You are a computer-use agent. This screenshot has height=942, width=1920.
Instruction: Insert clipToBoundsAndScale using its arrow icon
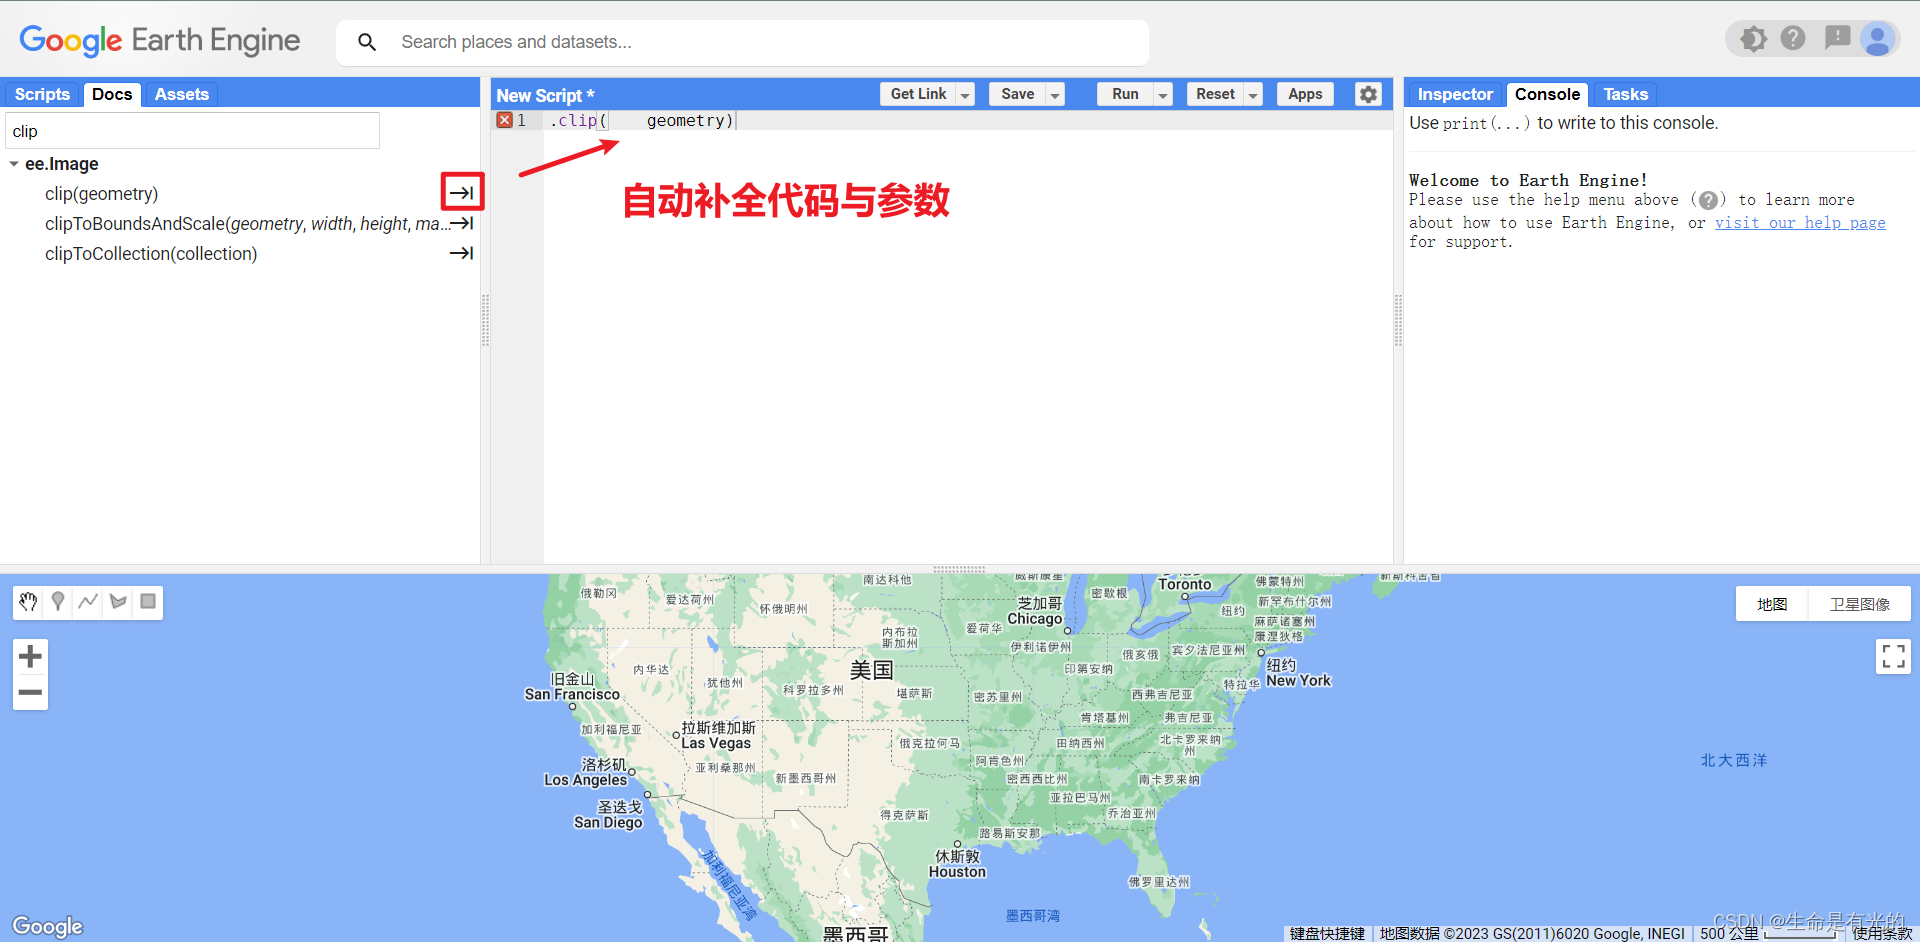pos(462,223)
